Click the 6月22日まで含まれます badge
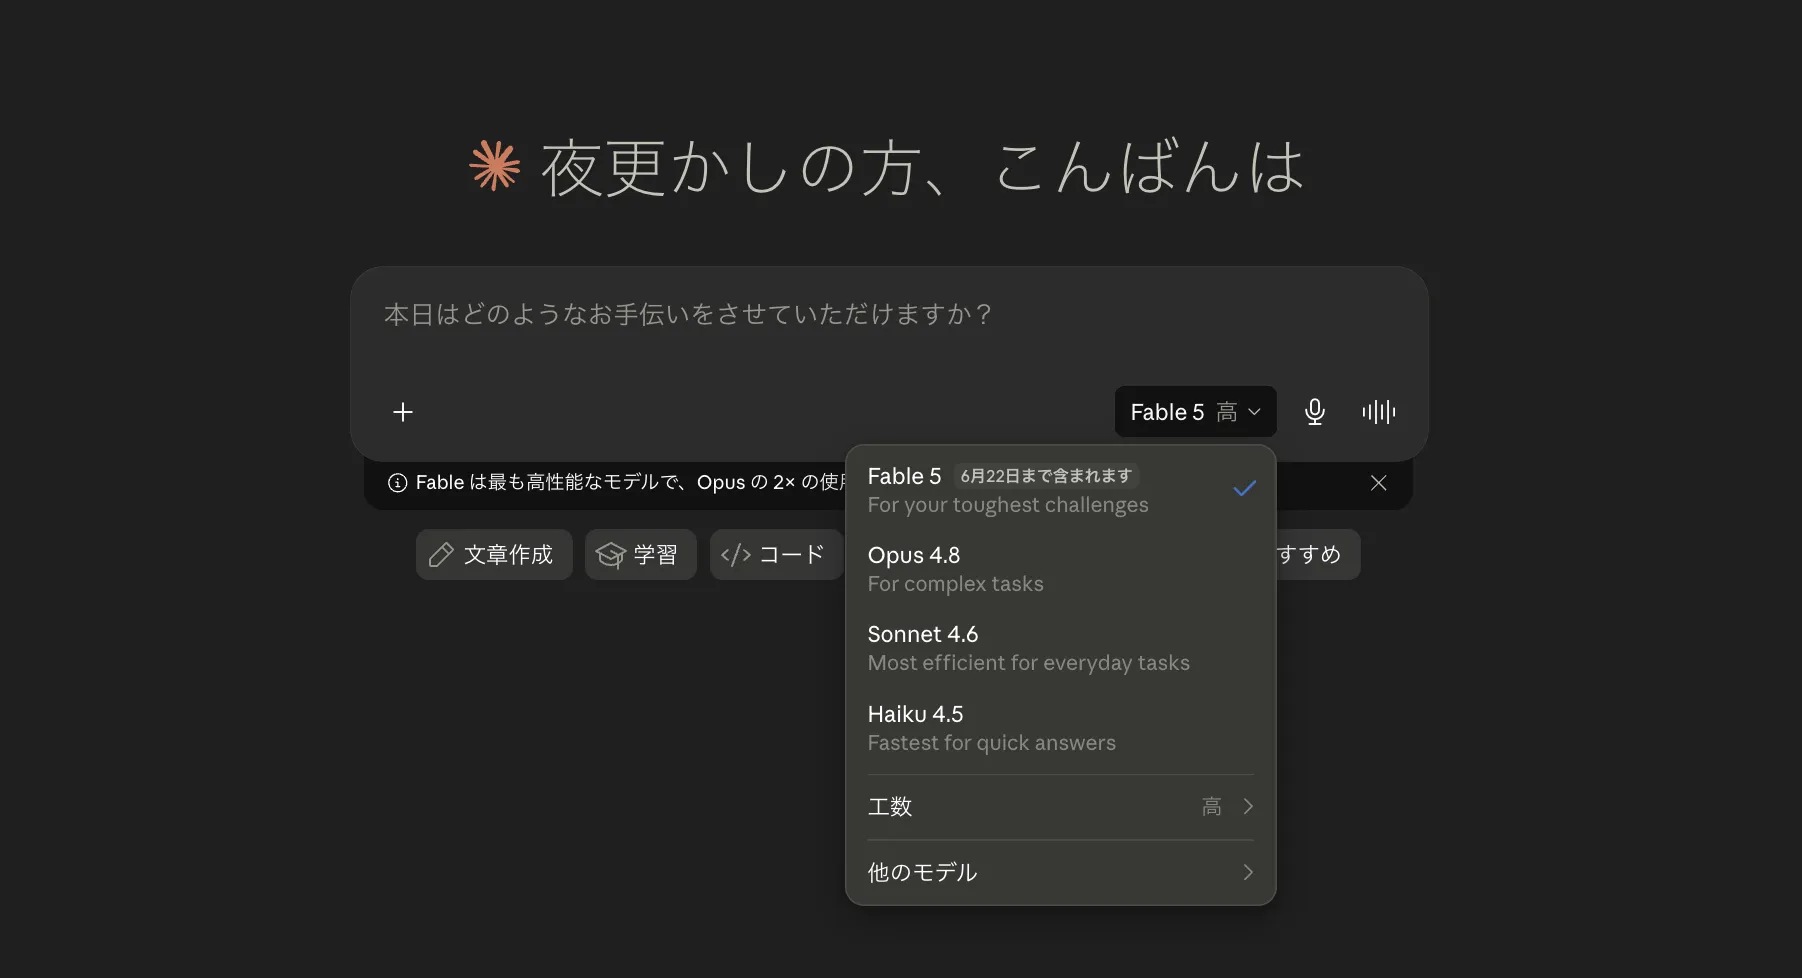The image size is (1802, 978). 1046,476
